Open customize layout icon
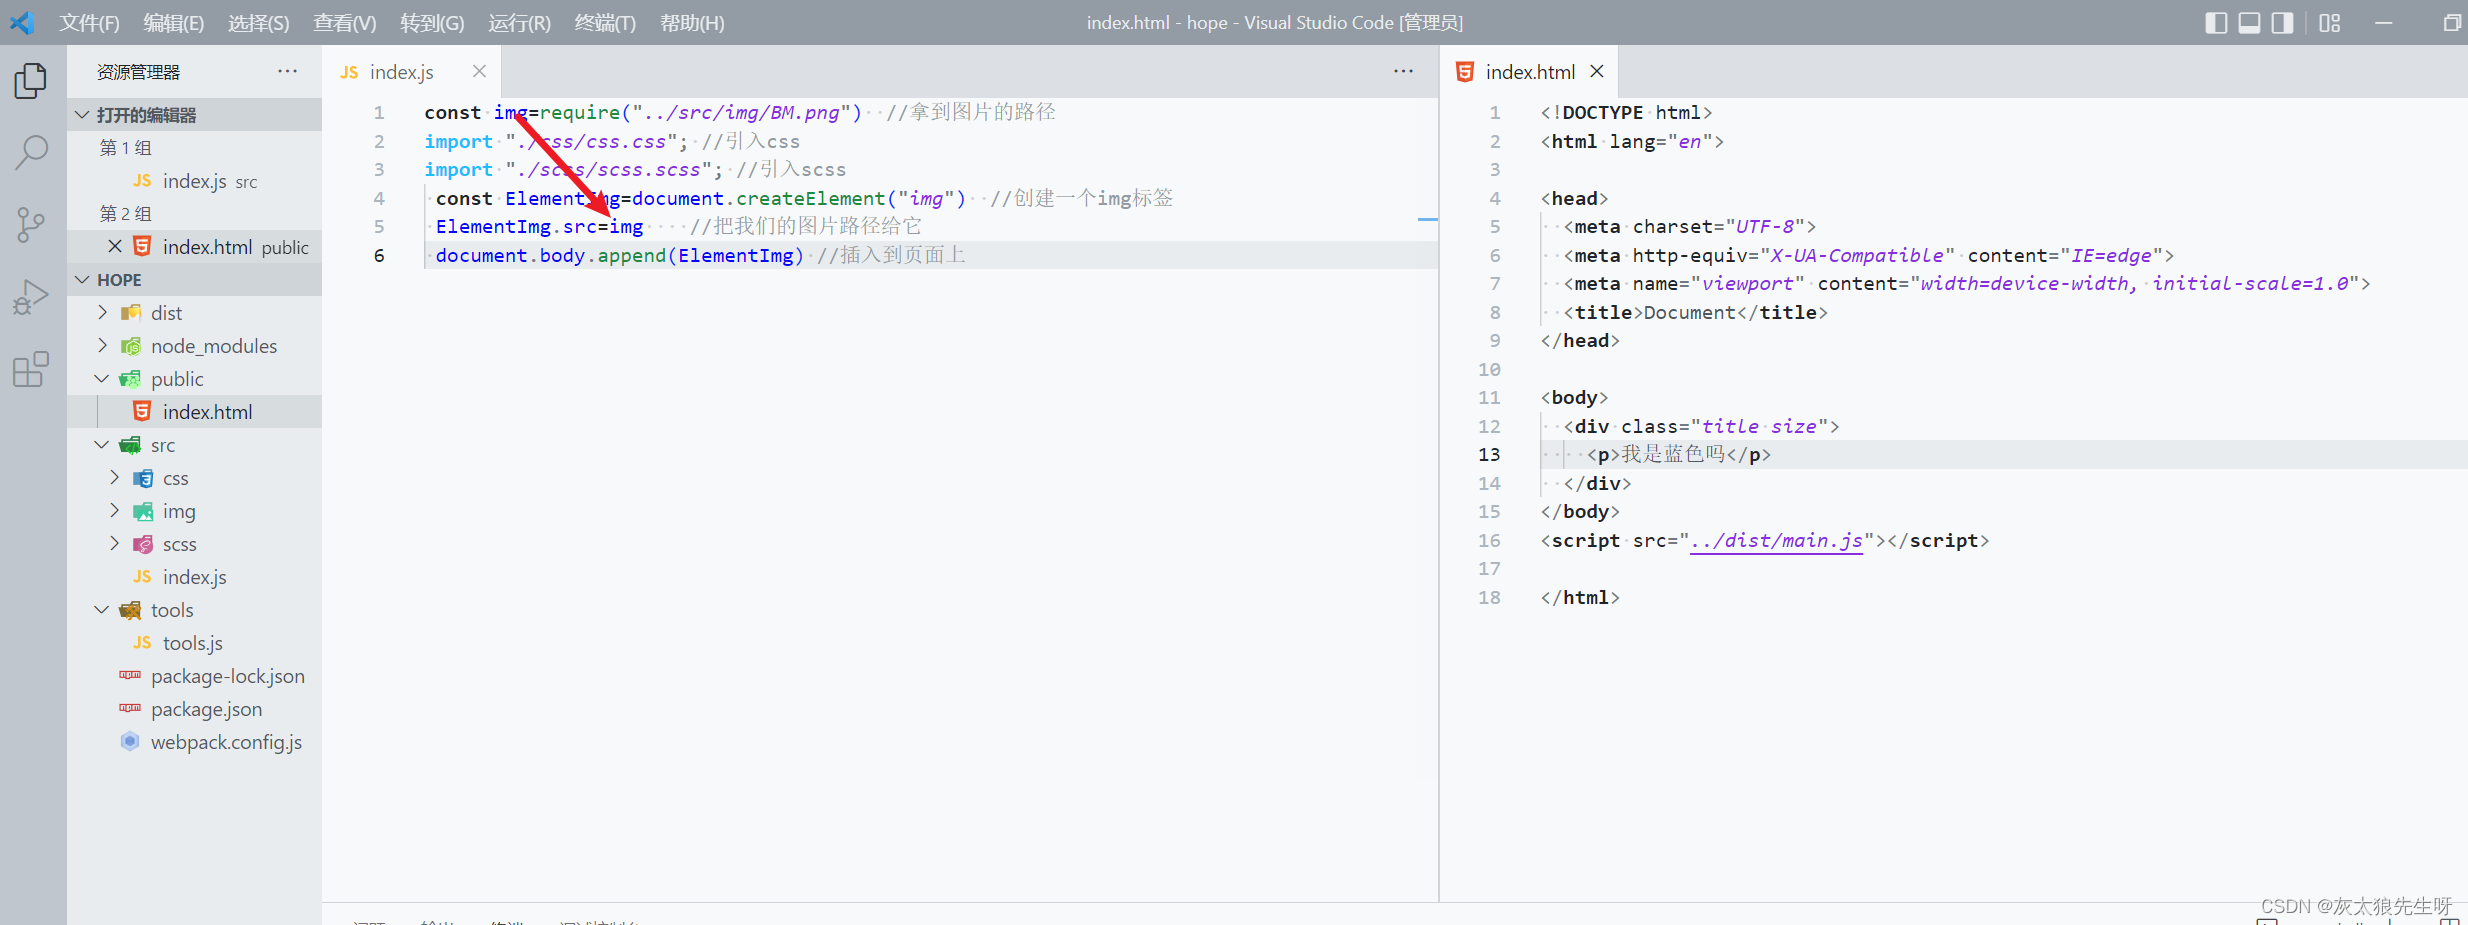Viewport: 2468px width, 925px height. pyautogui.click(x=2330, y=22)
